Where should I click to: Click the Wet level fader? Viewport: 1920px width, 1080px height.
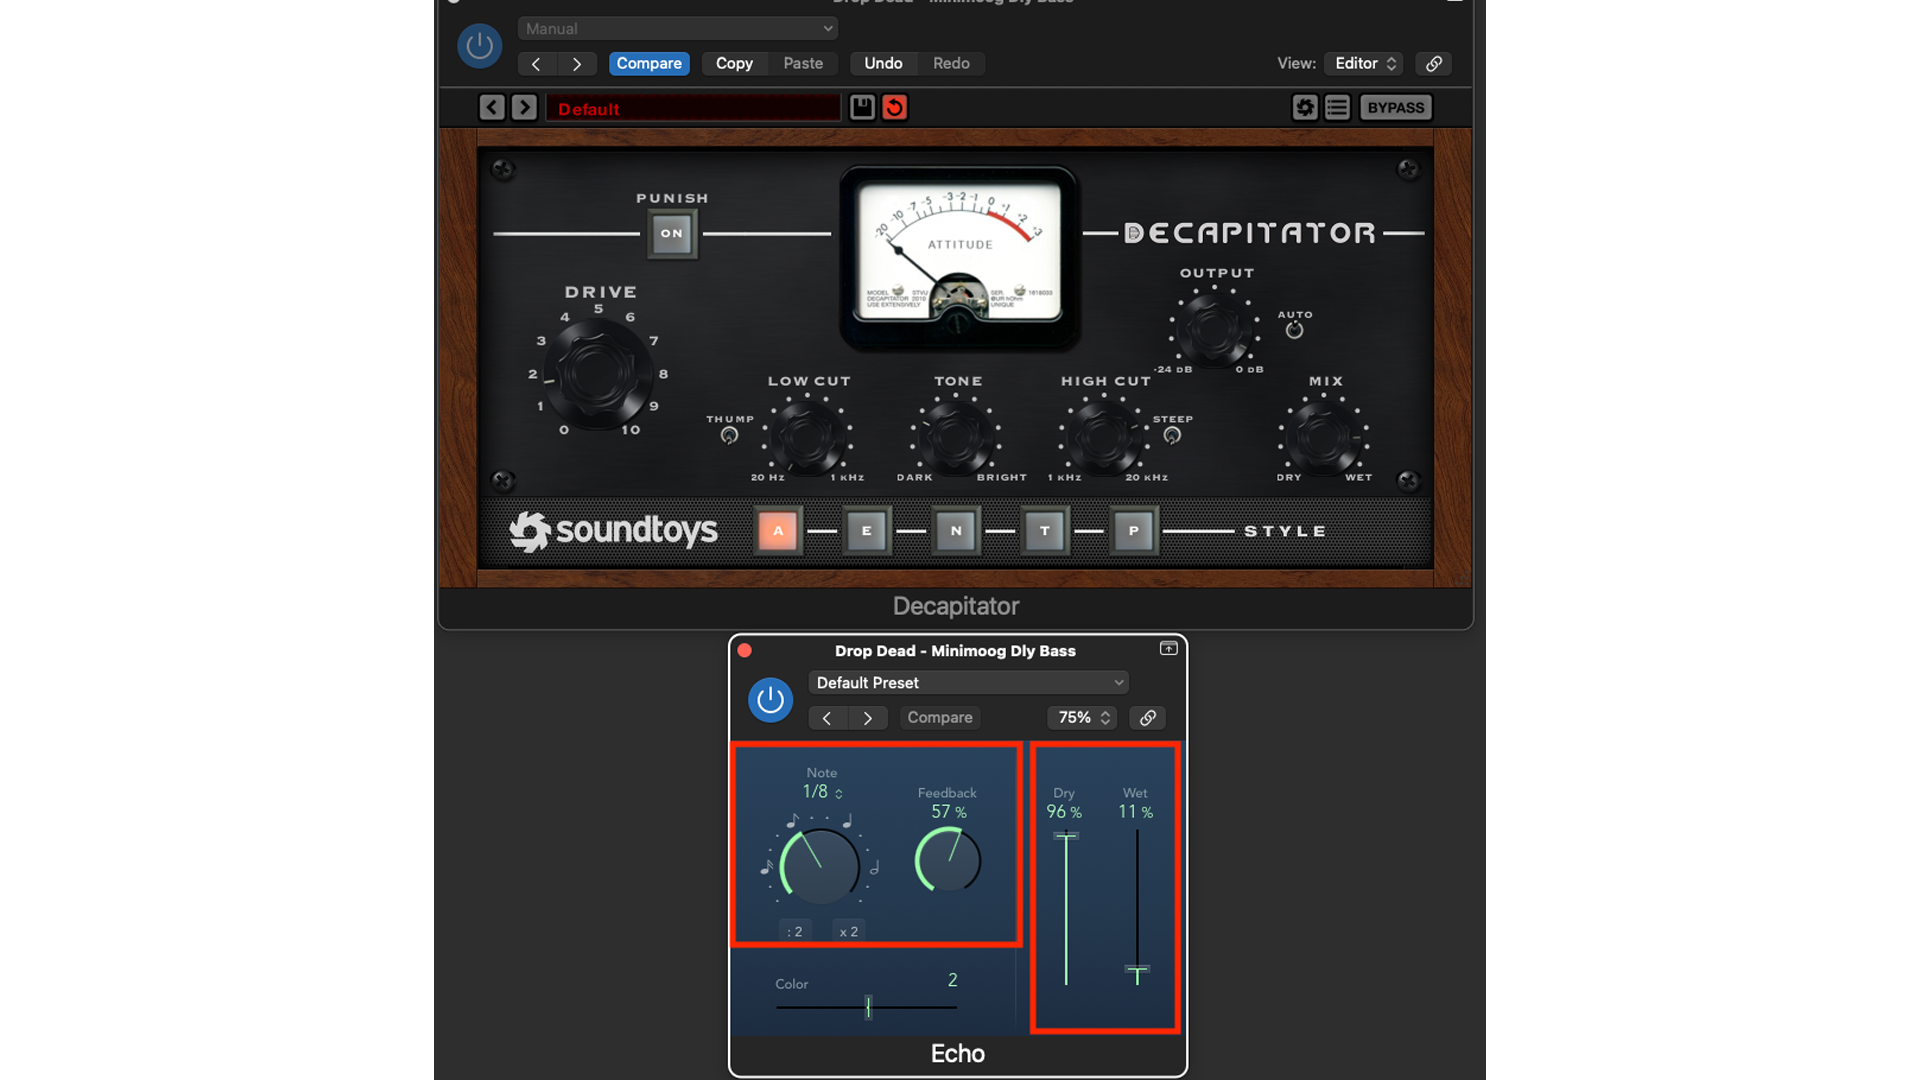coord(1137,971)
